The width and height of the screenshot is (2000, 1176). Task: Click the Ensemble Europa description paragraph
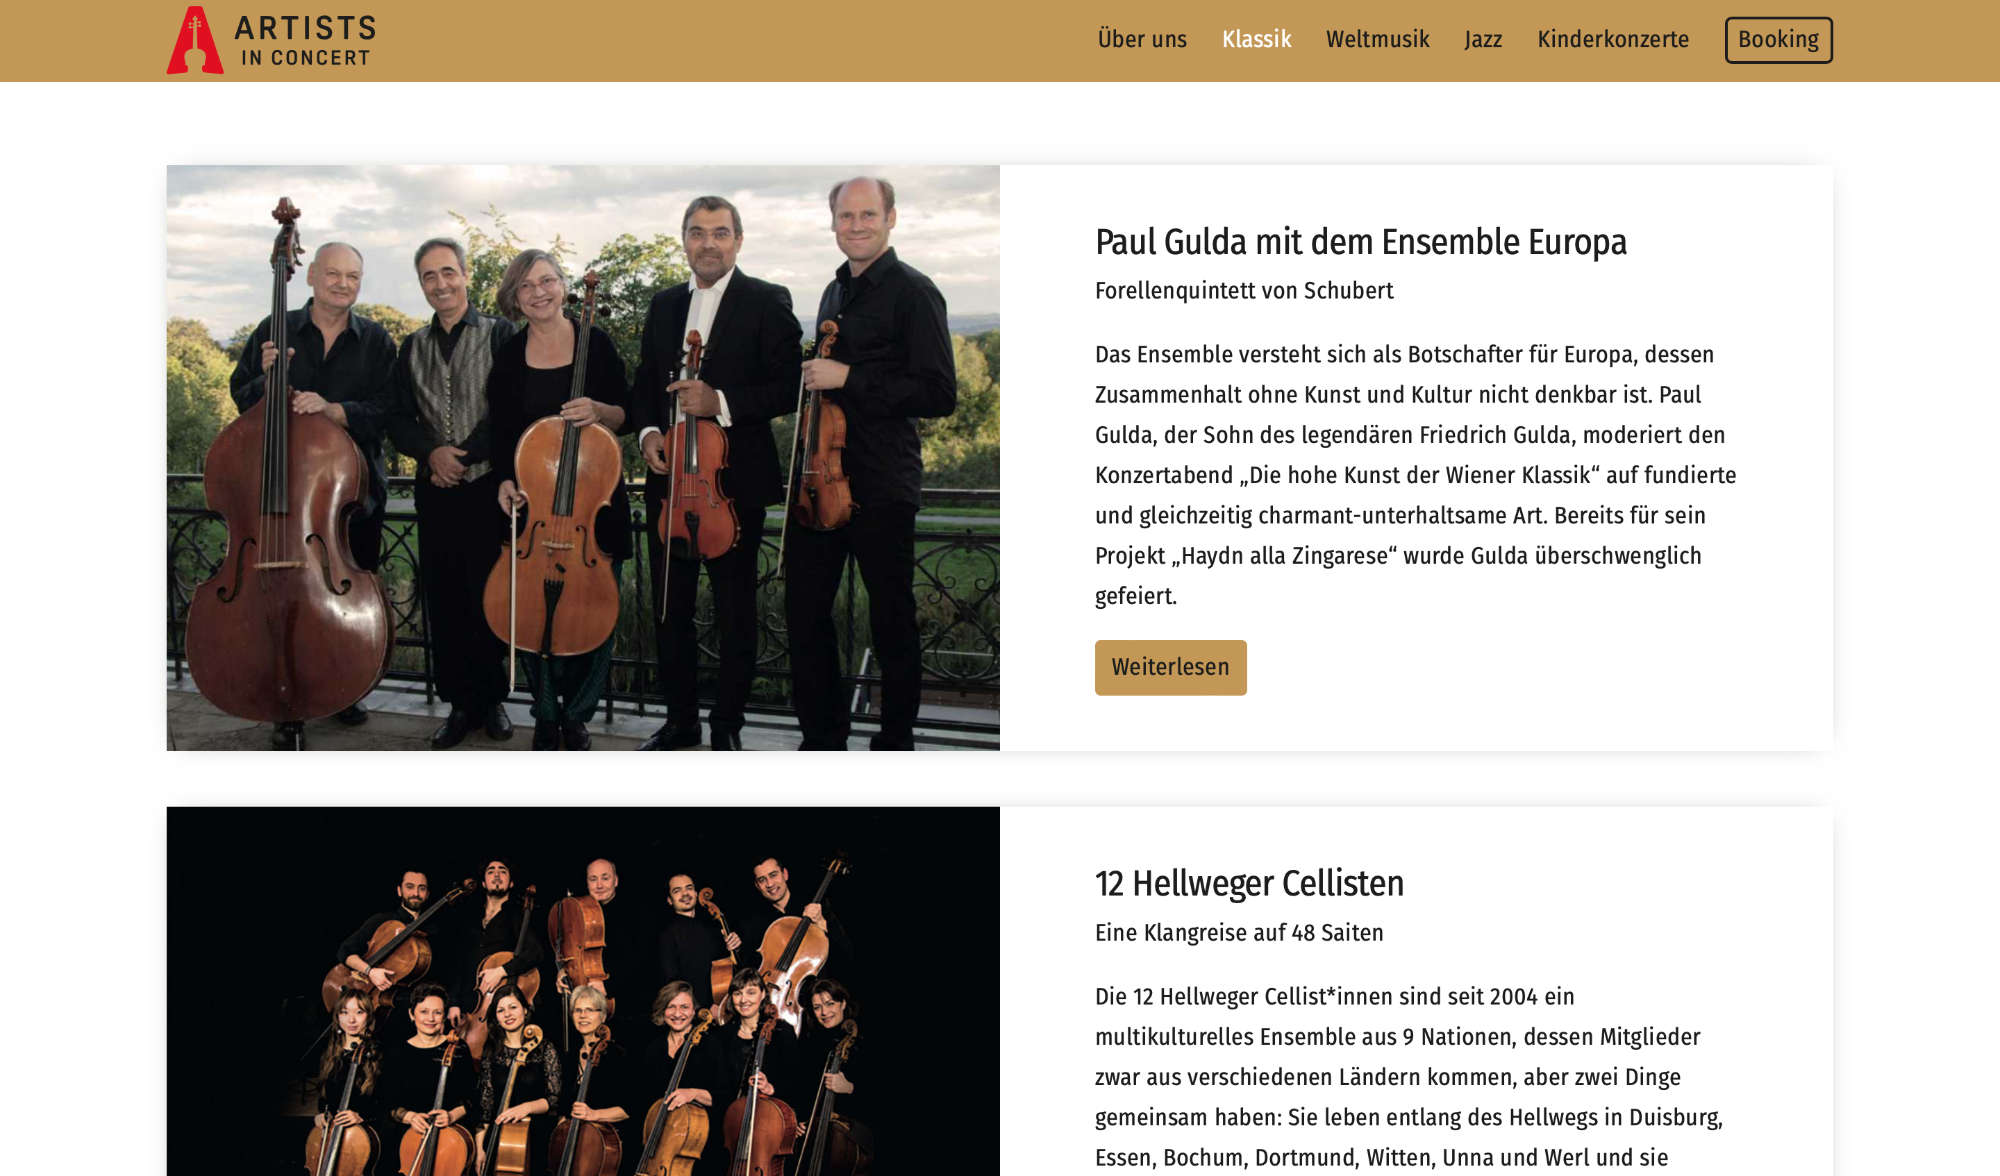click(1415, 475)
